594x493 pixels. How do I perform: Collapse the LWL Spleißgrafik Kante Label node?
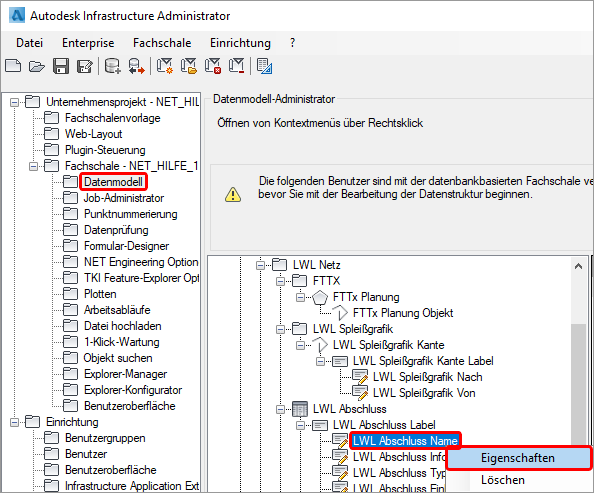[x=320, y=362]
